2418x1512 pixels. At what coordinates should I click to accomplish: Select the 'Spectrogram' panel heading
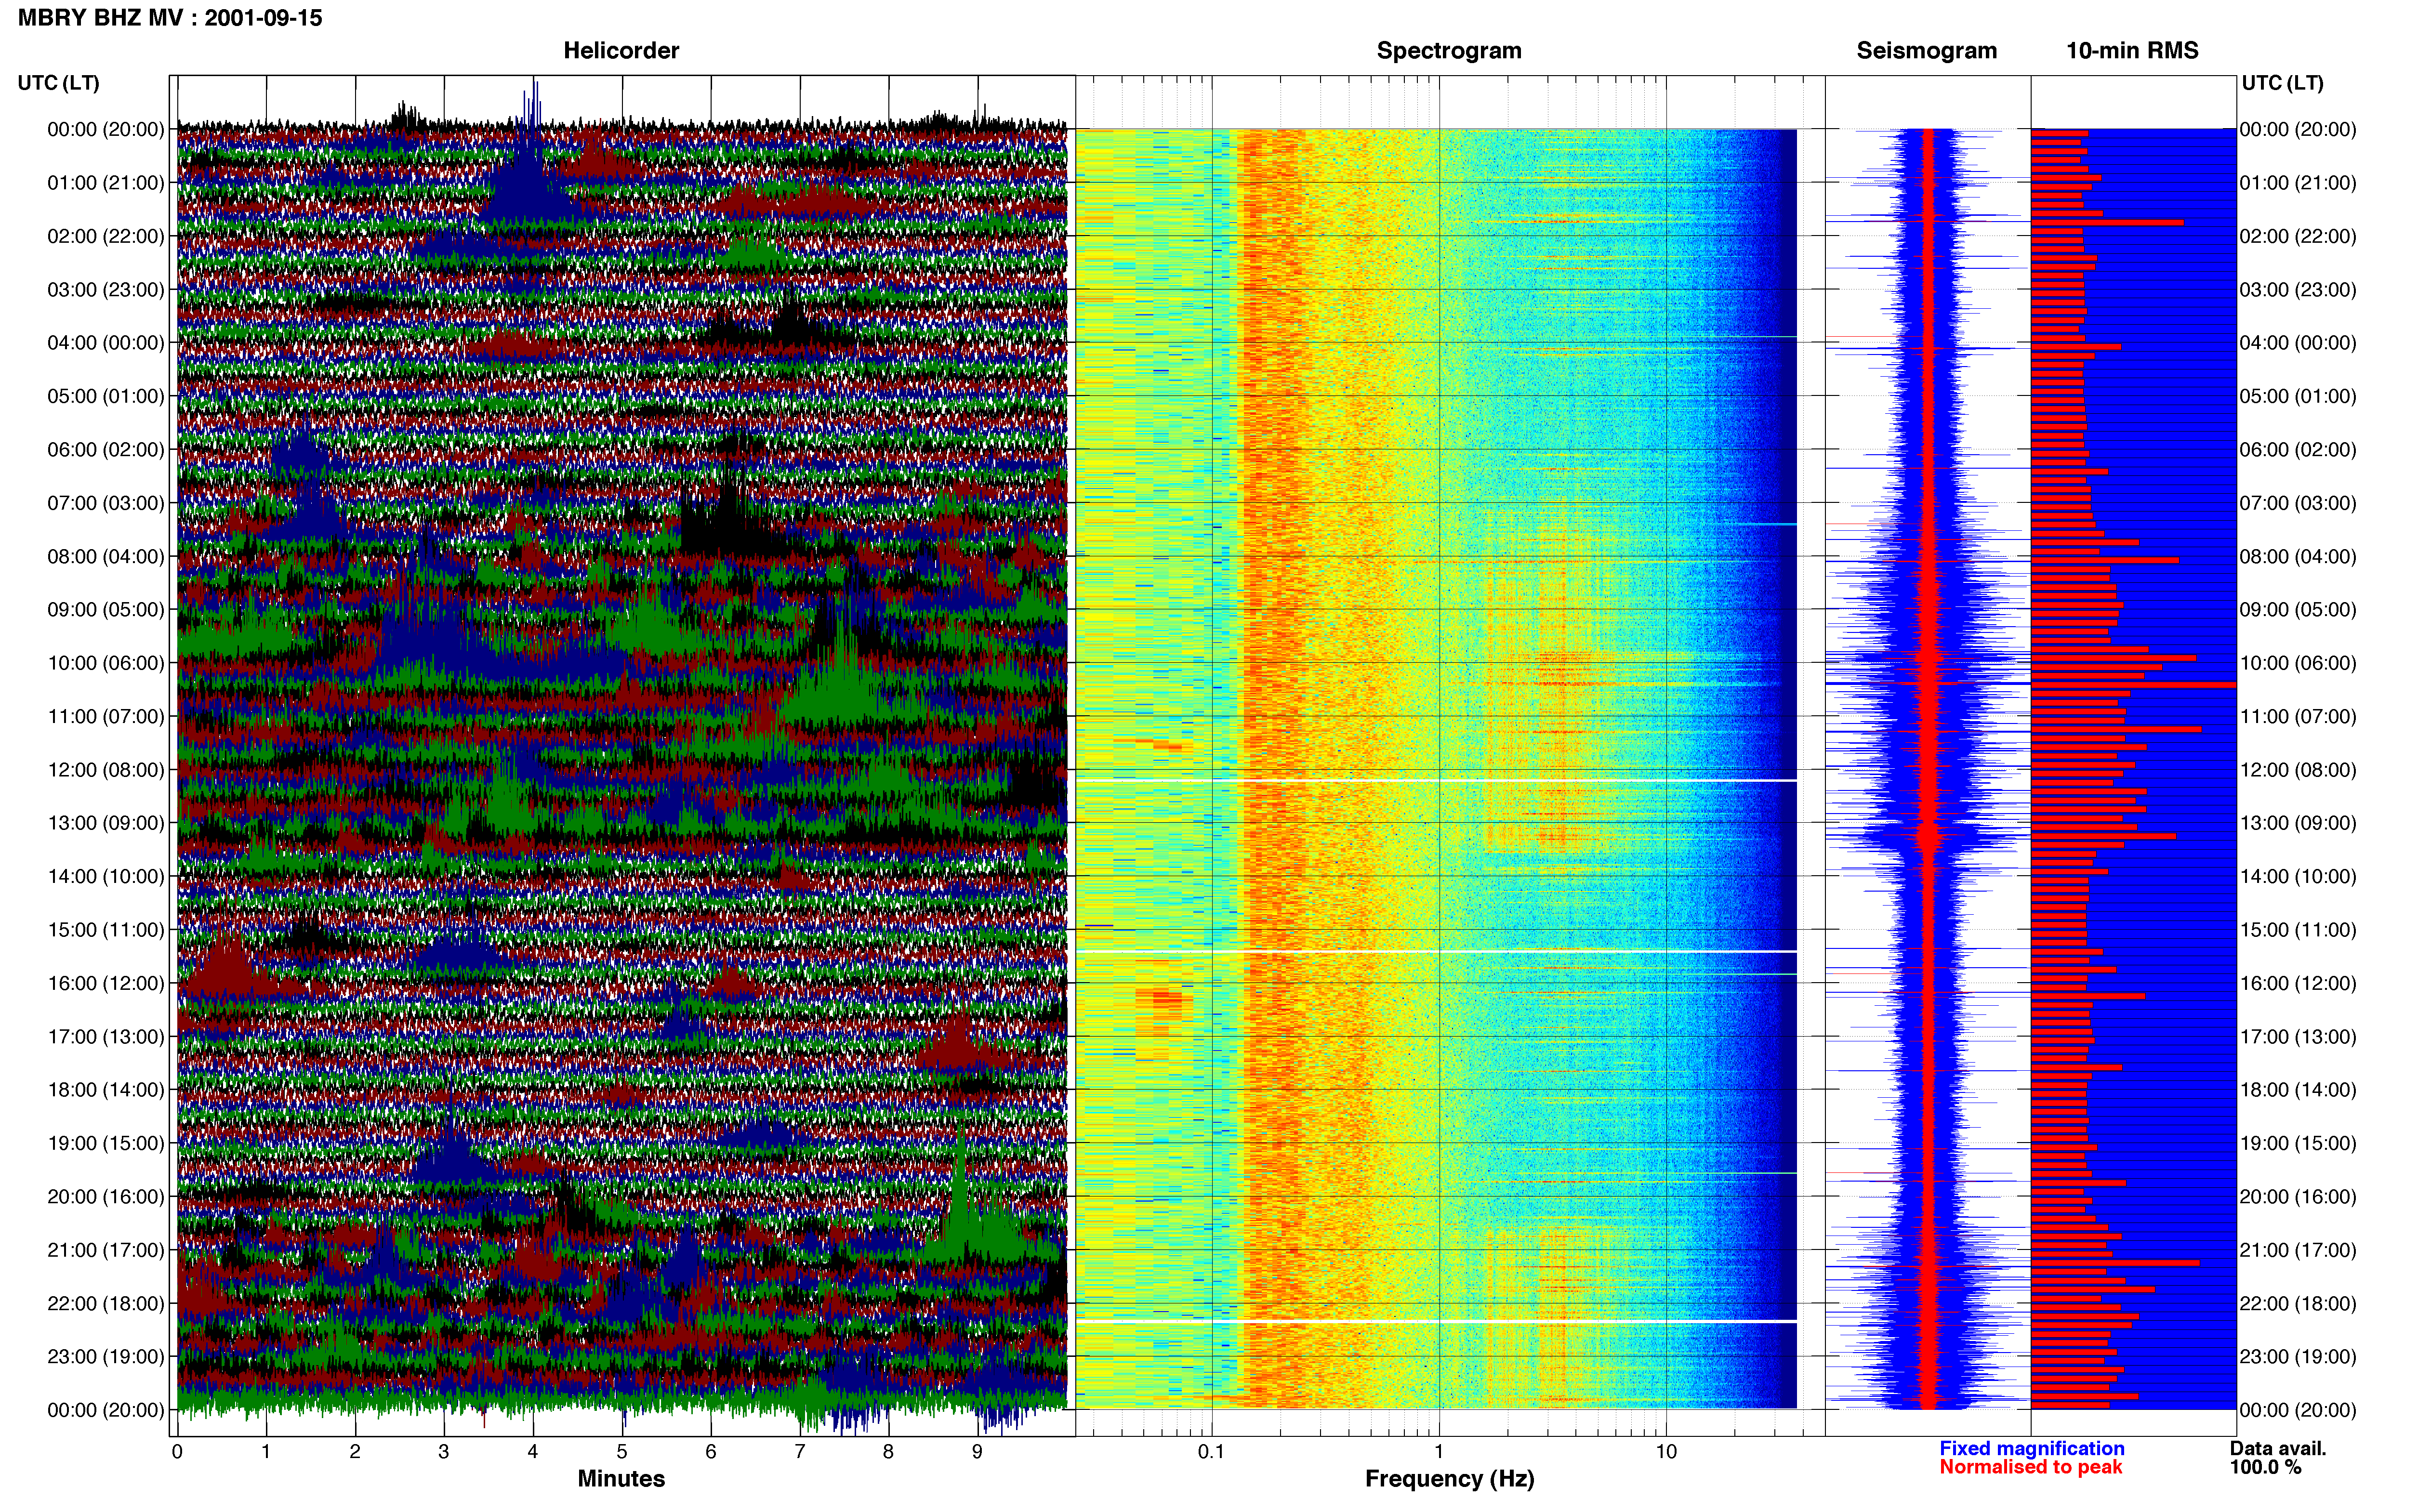point(1449,51)
